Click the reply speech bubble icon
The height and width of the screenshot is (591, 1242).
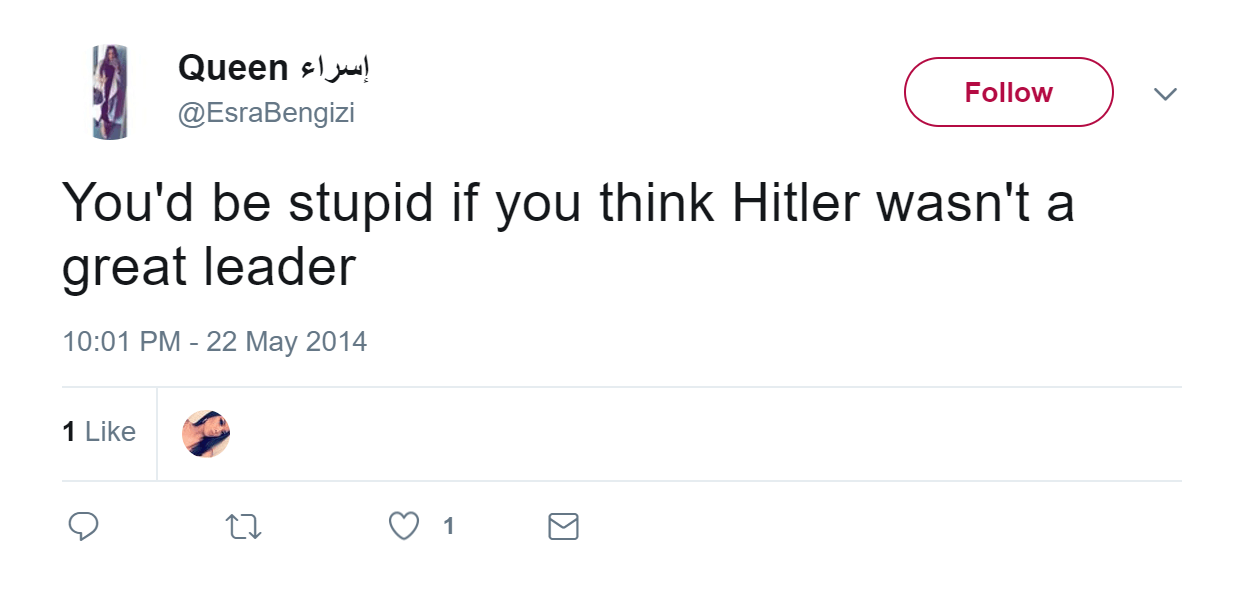(x=83, y=526)
